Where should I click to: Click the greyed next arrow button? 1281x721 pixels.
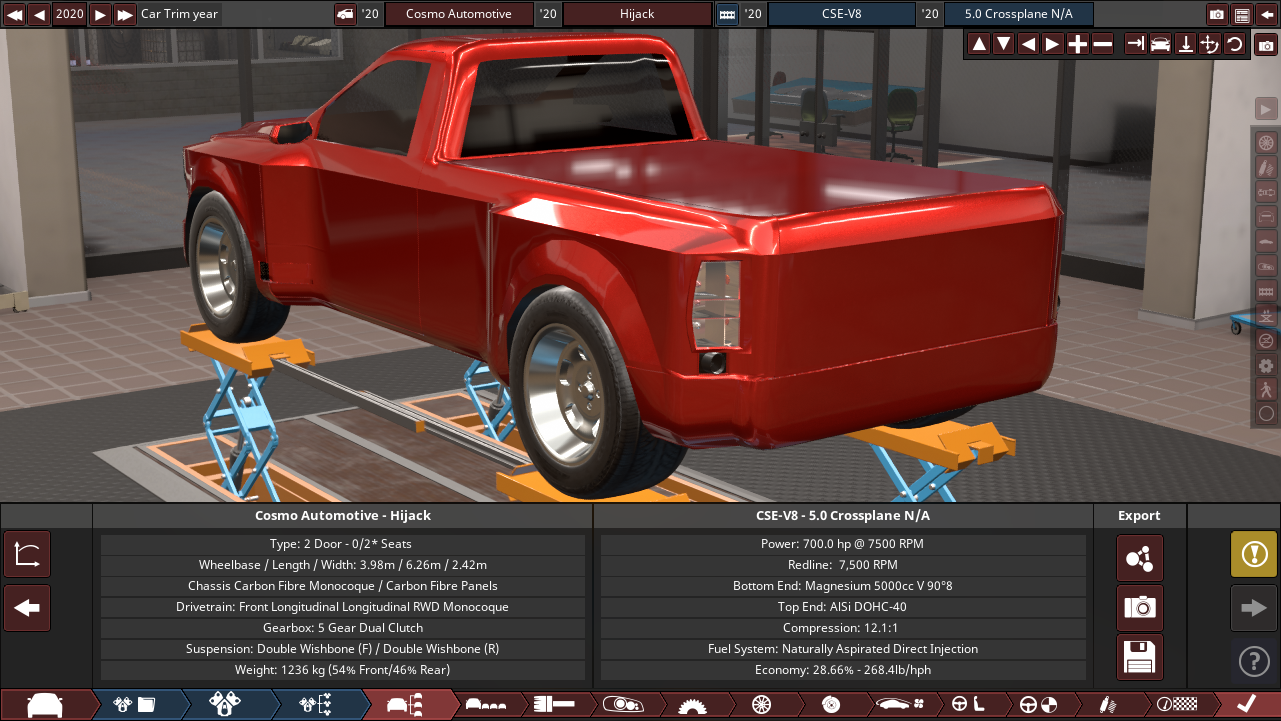click(1254, 608)
